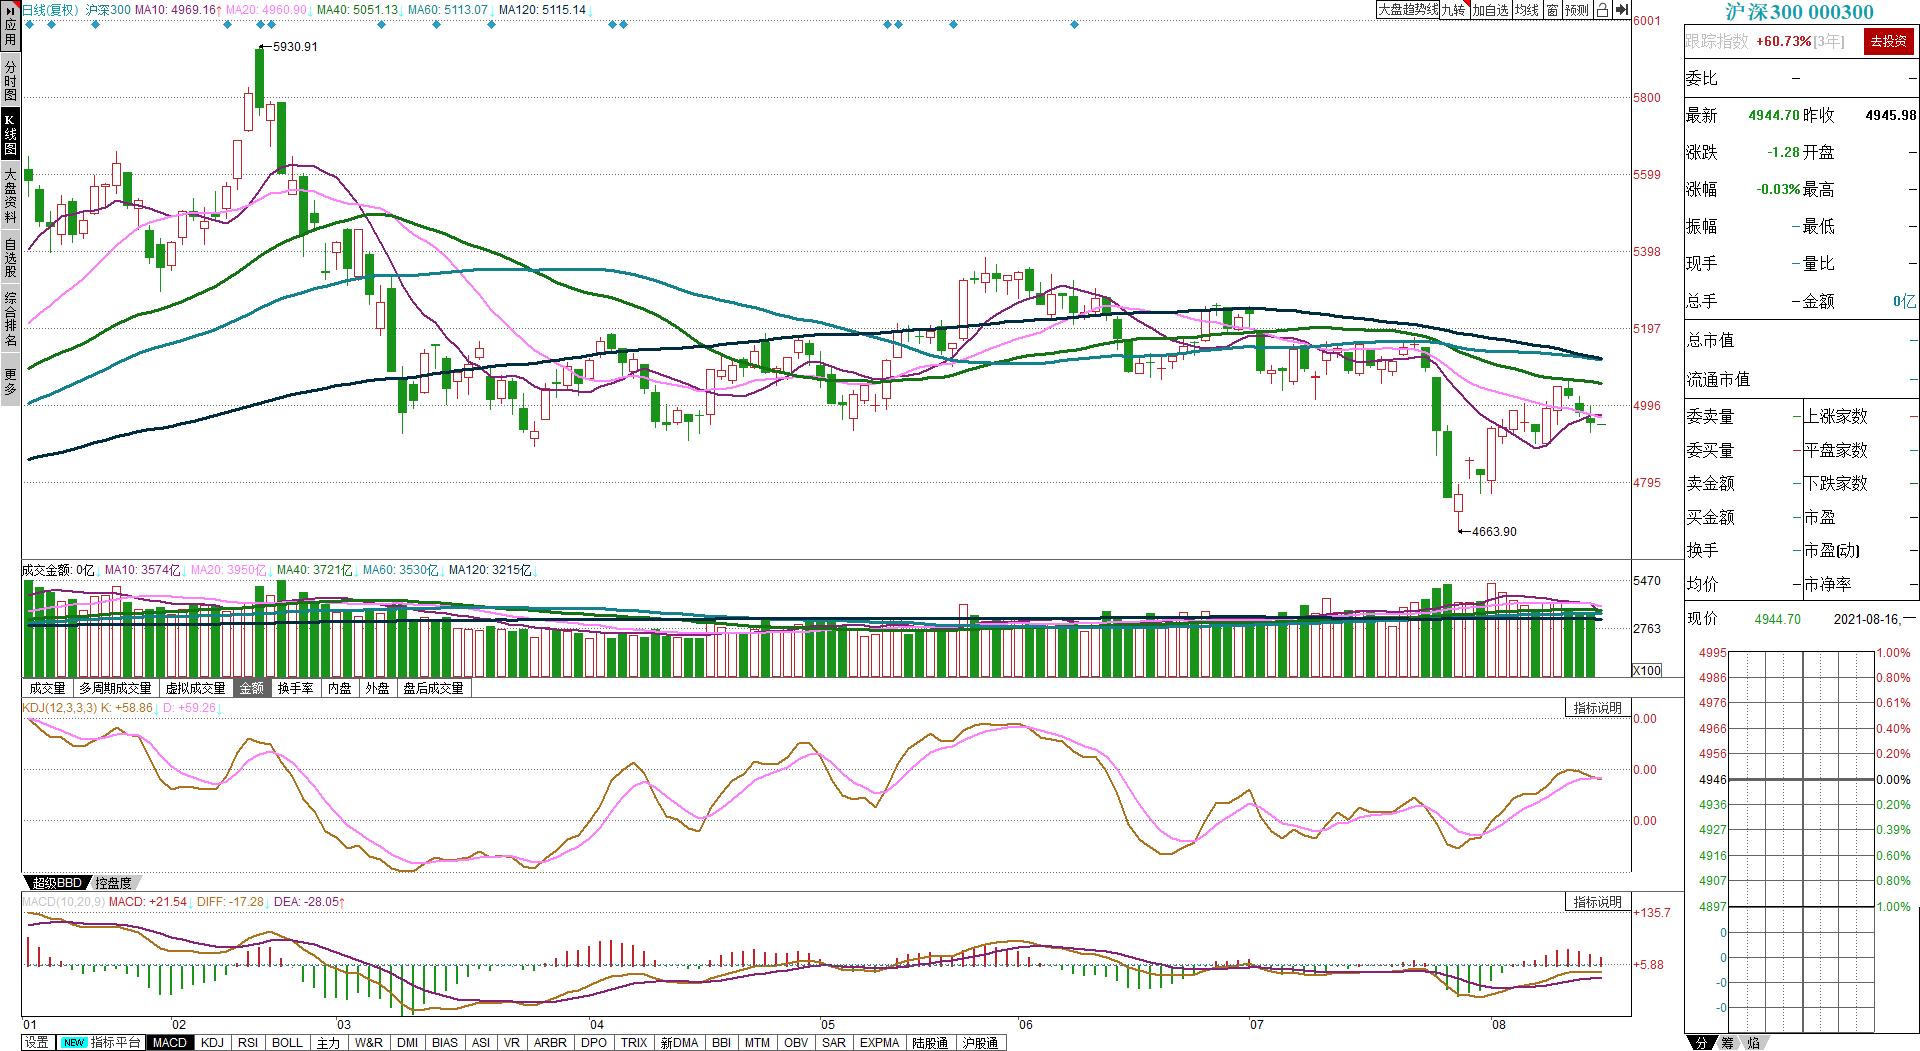Click the lock icon in the chart toolbar
Viewport: 1920px width, 1051px height.
coord(1602,10)
